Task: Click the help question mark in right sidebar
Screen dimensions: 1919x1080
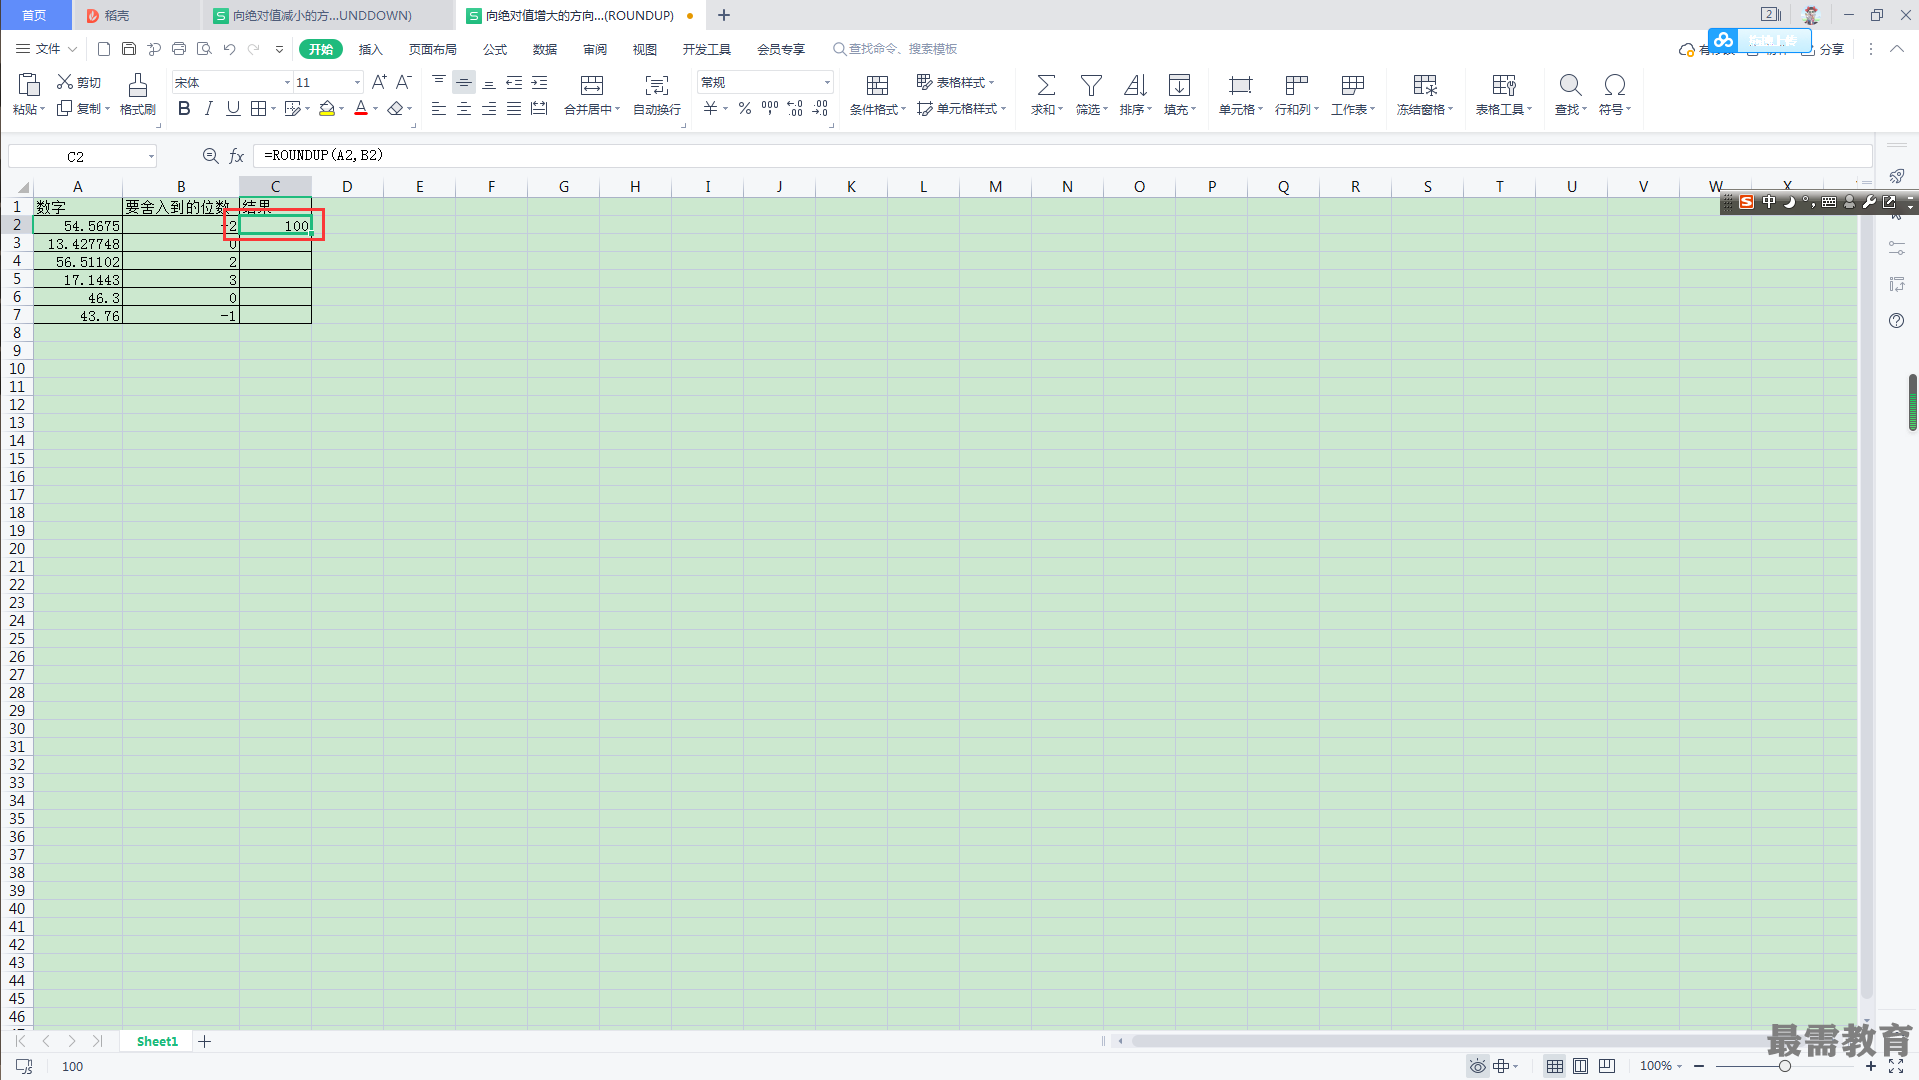Action: [x=1896, y=321]
